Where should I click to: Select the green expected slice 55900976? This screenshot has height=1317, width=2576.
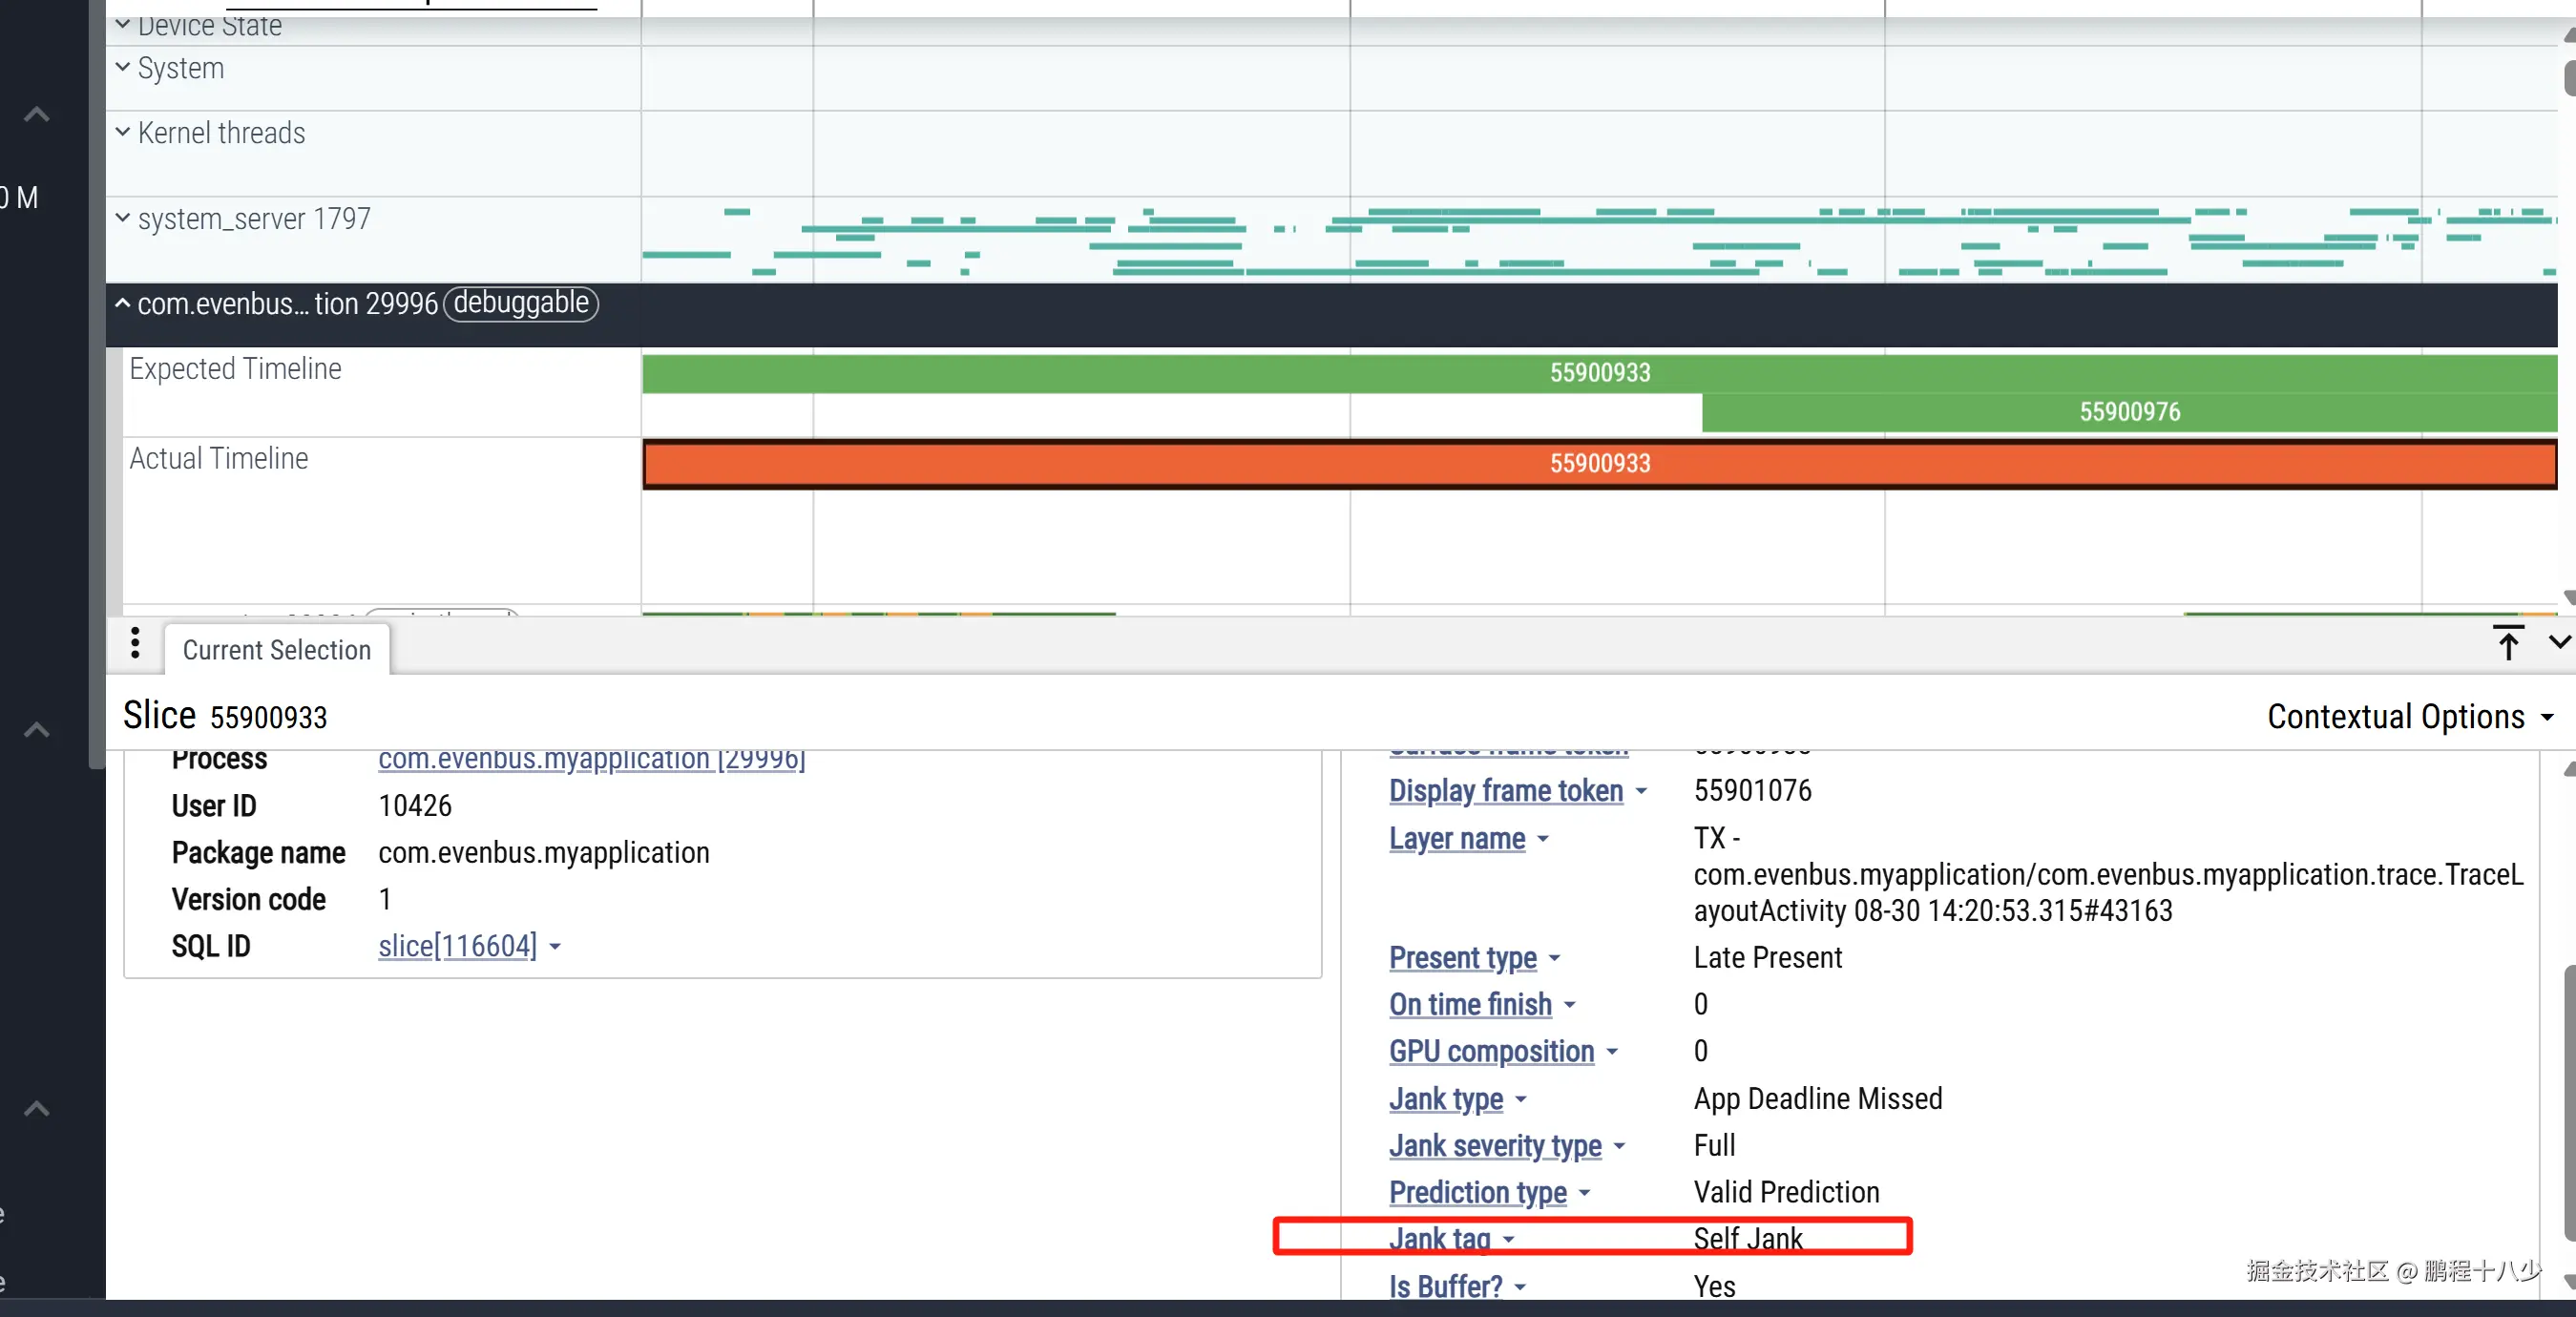point(2128,412)
